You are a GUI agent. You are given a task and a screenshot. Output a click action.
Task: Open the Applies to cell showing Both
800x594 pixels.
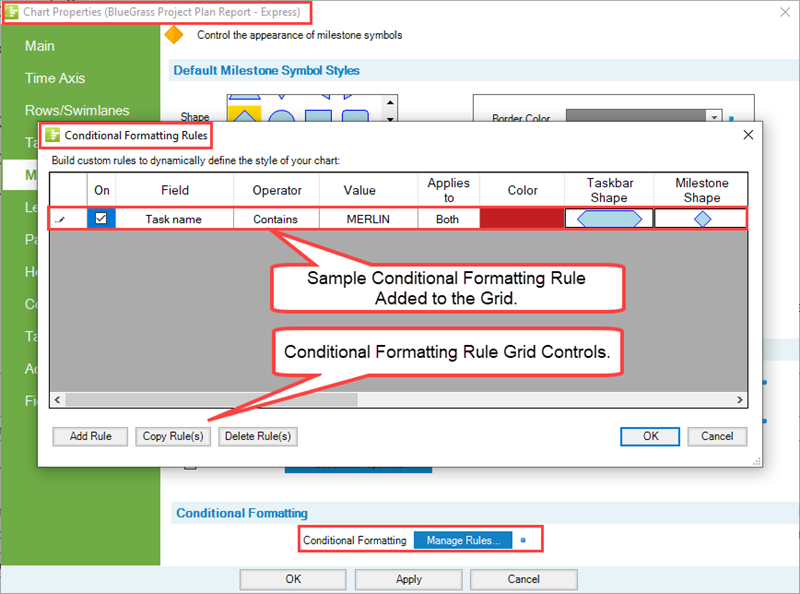(x=448, y=219)
